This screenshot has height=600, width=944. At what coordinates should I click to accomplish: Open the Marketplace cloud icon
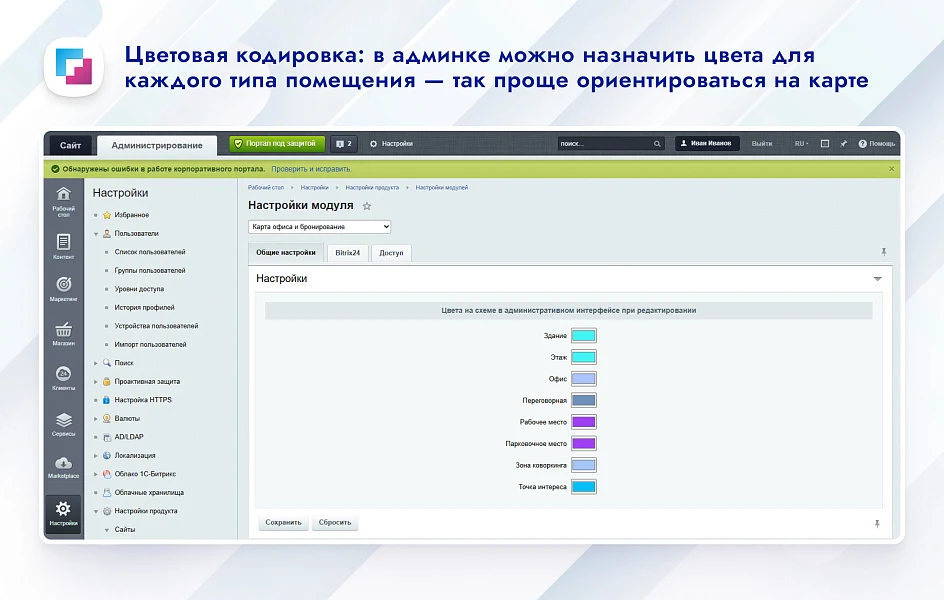click(63, 468)
